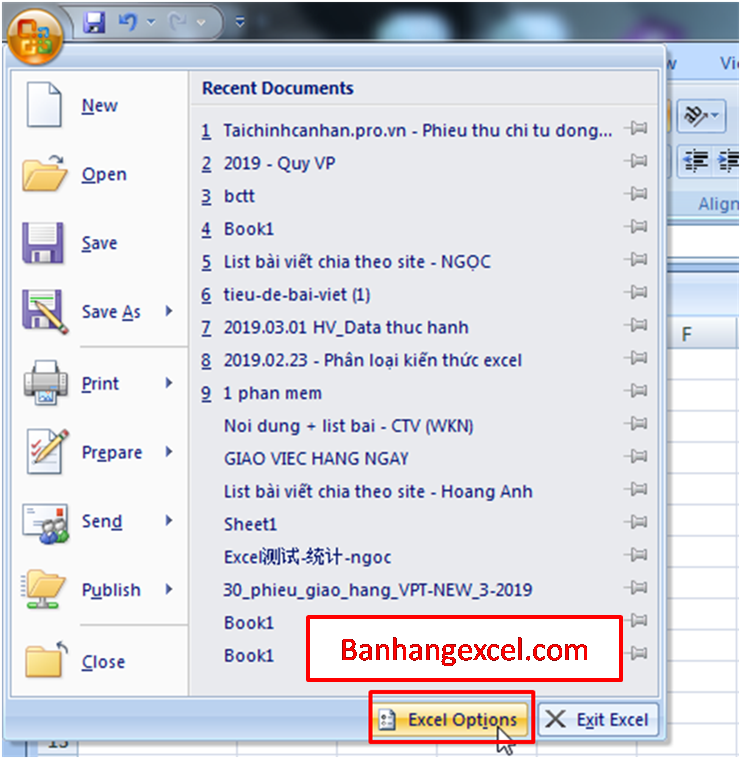Click the Undo arrow icon
Viewport: 741px width, 759px height.
coord(128,22)
